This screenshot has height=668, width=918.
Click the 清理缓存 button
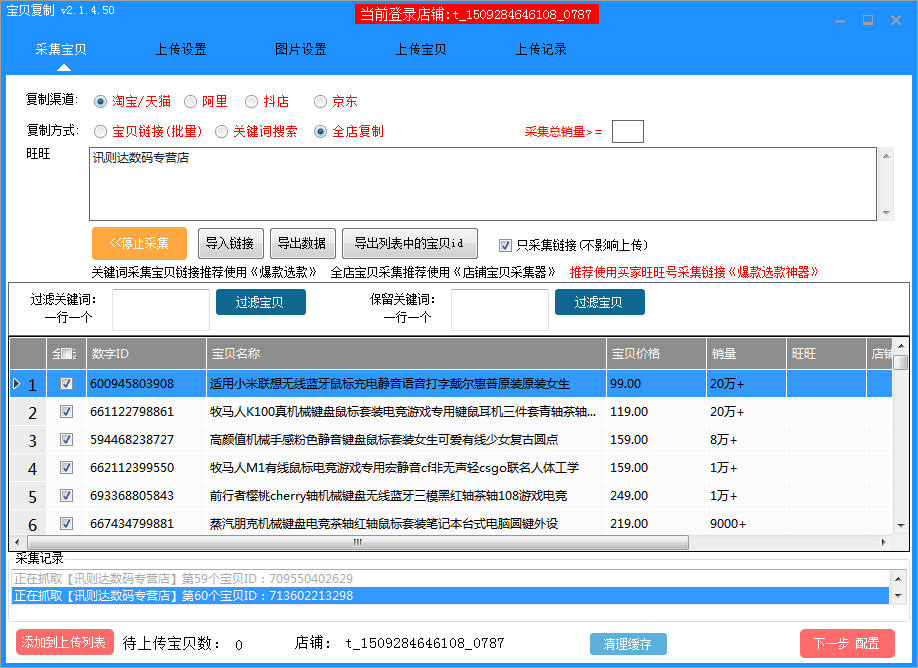click(628, 643)
